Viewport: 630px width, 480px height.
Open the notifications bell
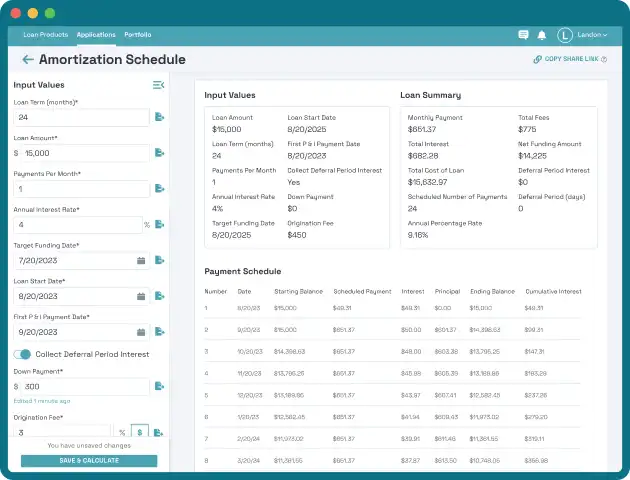542,35
